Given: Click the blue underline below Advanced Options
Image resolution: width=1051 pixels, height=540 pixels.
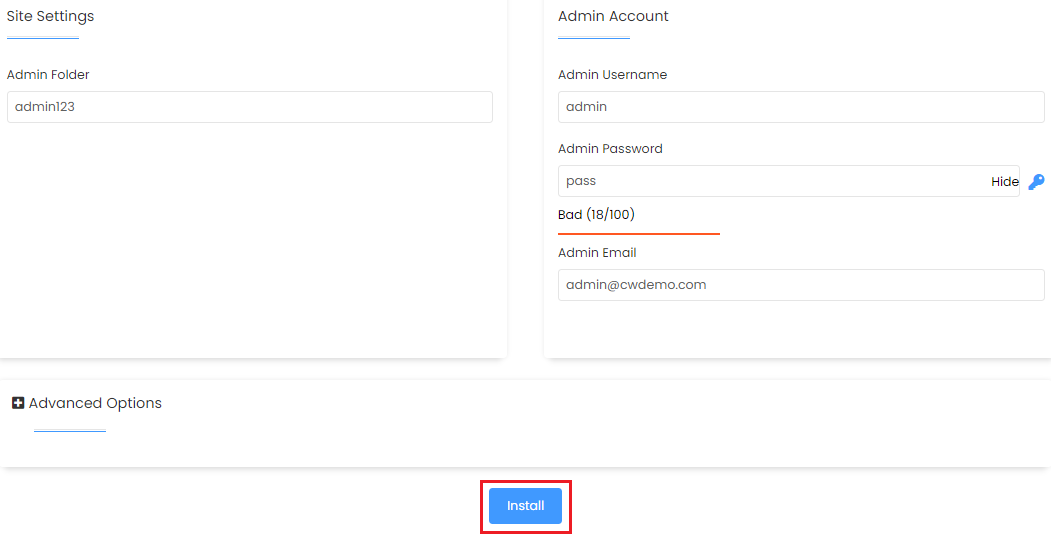Looking at the screenshot, I should [70, 431].
